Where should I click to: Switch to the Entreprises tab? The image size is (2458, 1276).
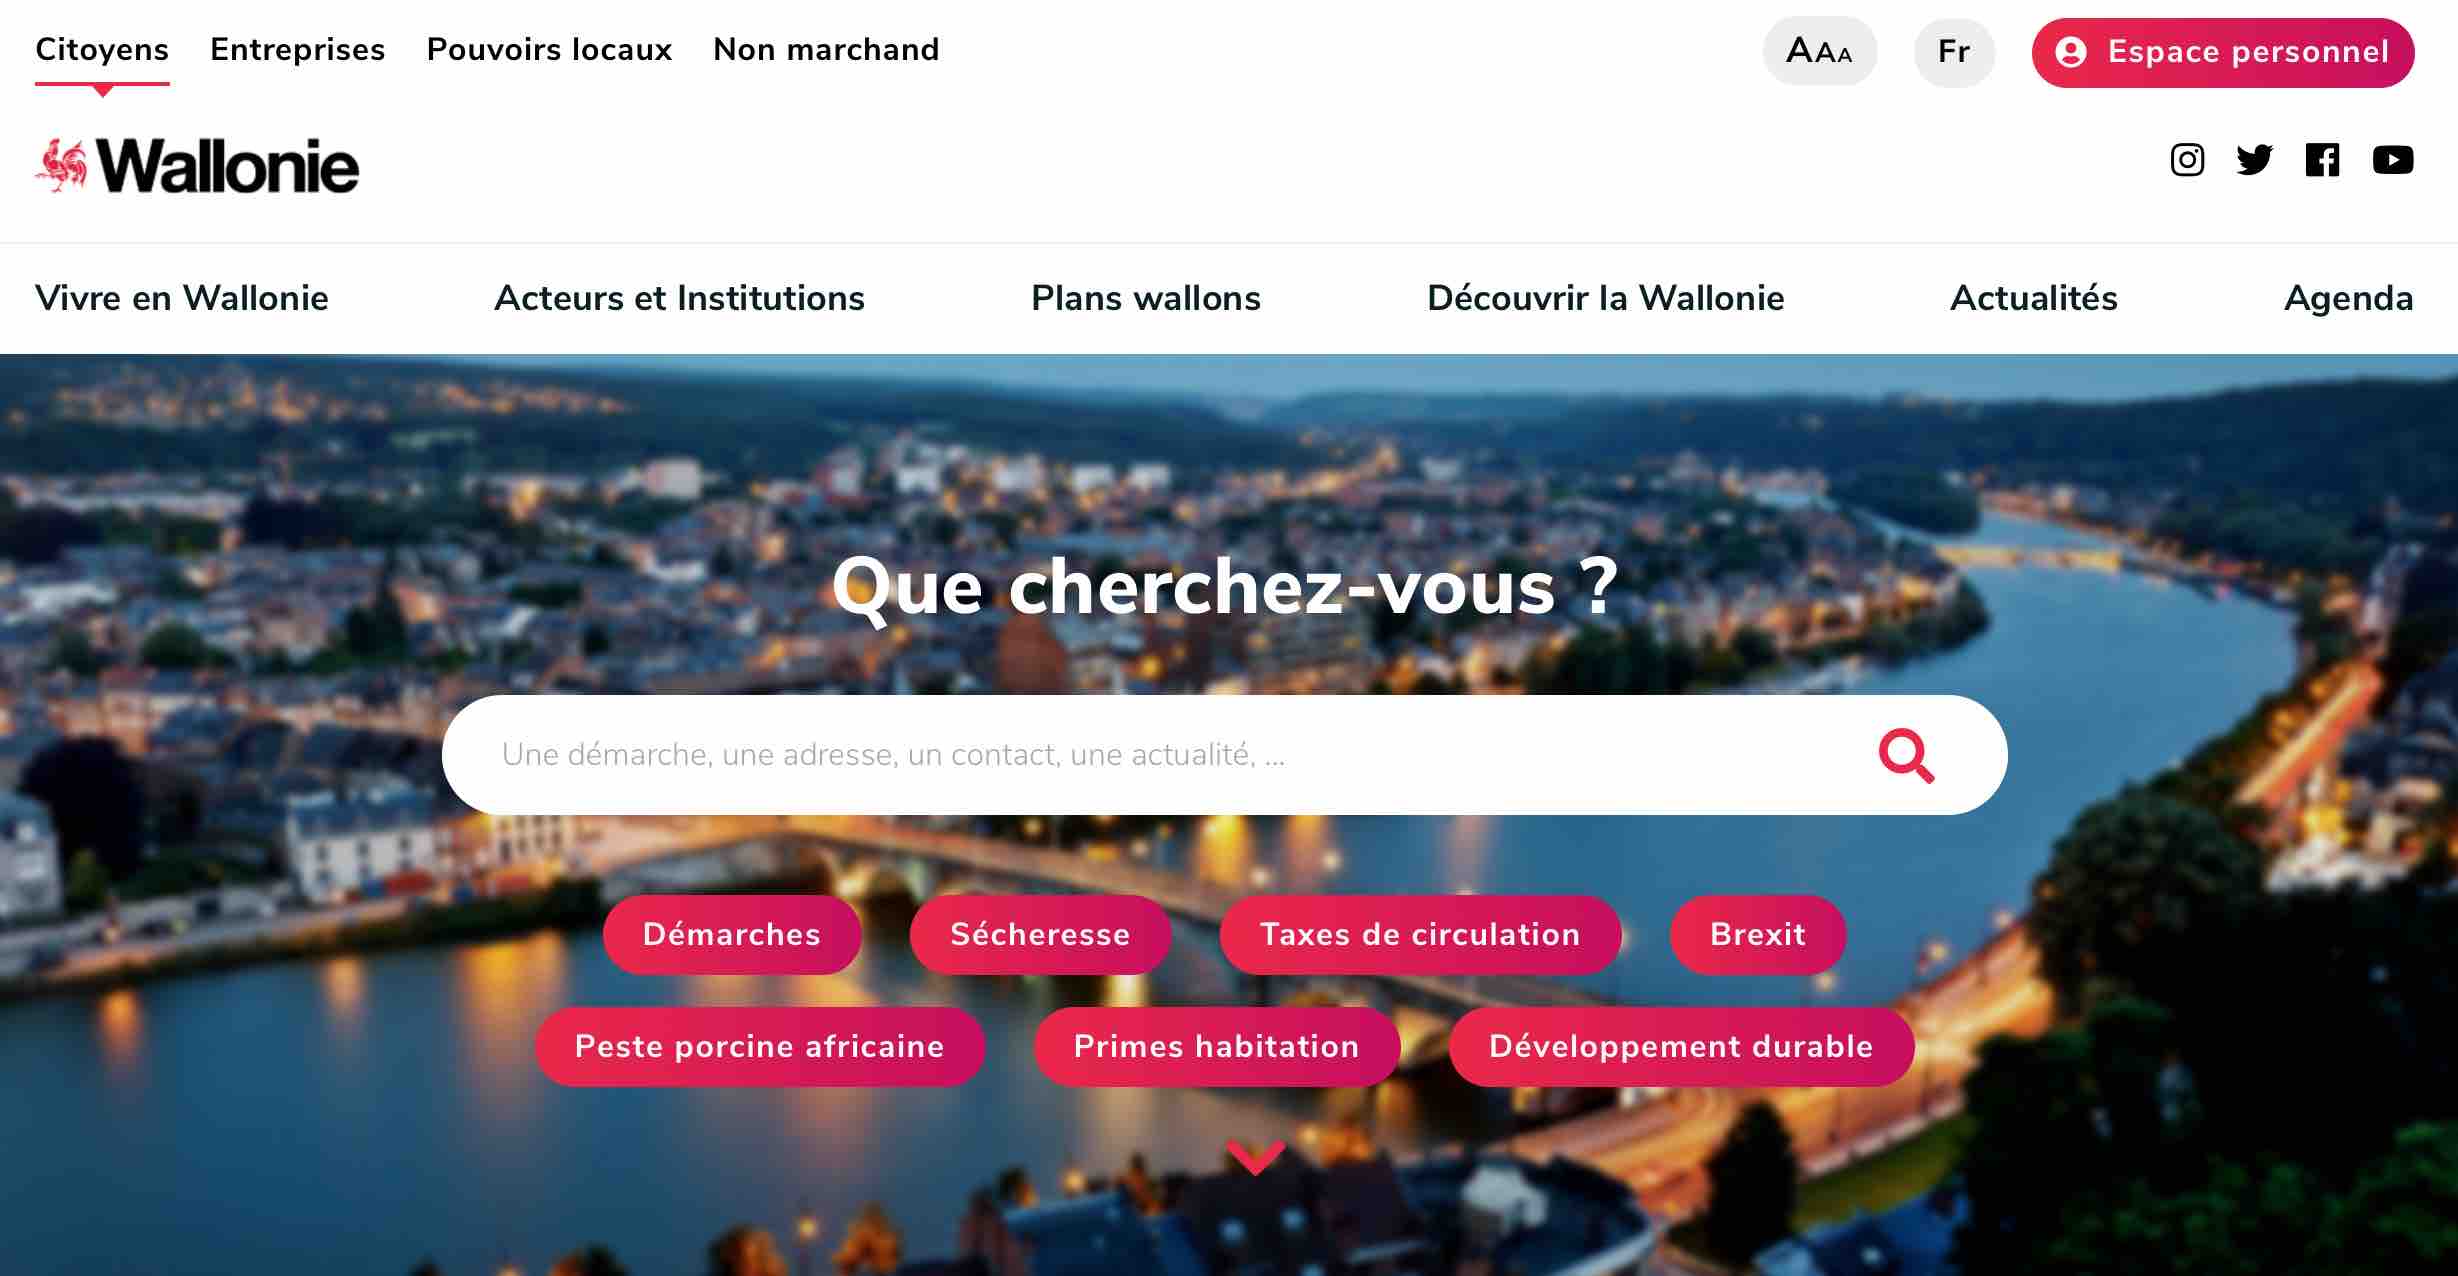[298, 49]
